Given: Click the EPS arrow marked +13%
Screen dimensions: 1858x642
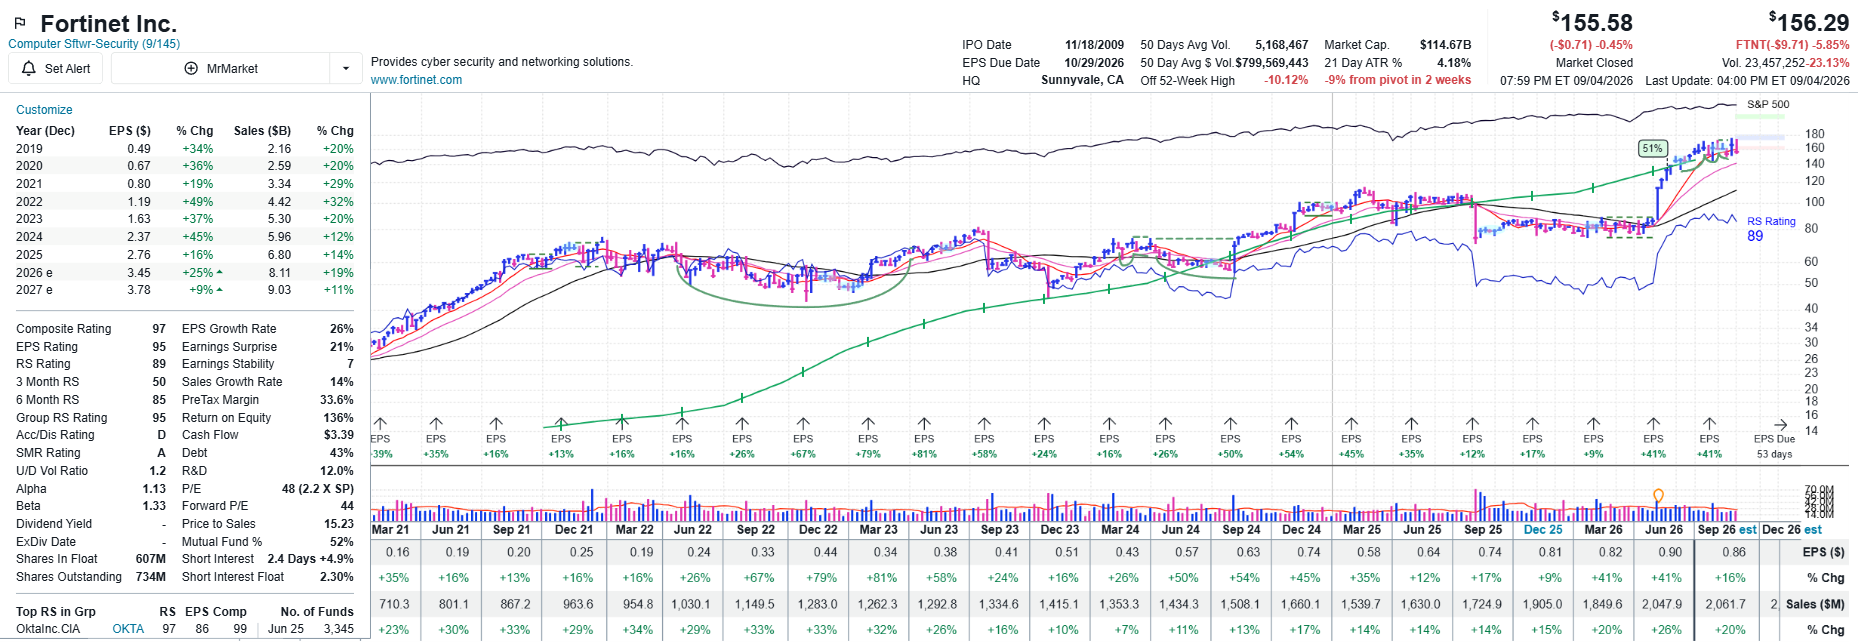Looking at the screenshot, I should click(561, 424).
